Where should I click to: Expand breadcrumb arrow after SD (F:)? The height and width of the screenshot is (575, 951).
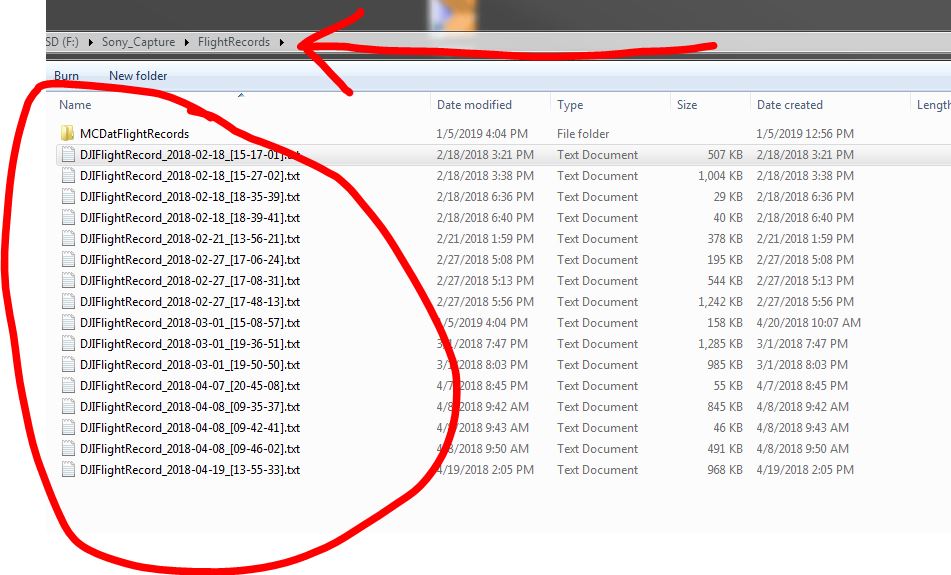tap(90, 42)
